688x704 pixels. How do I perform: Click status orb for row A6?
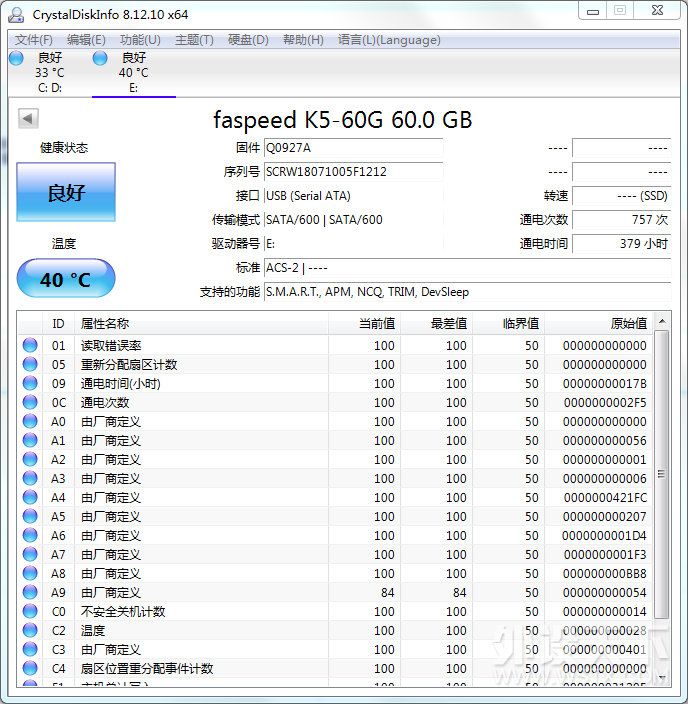(30, 535)
